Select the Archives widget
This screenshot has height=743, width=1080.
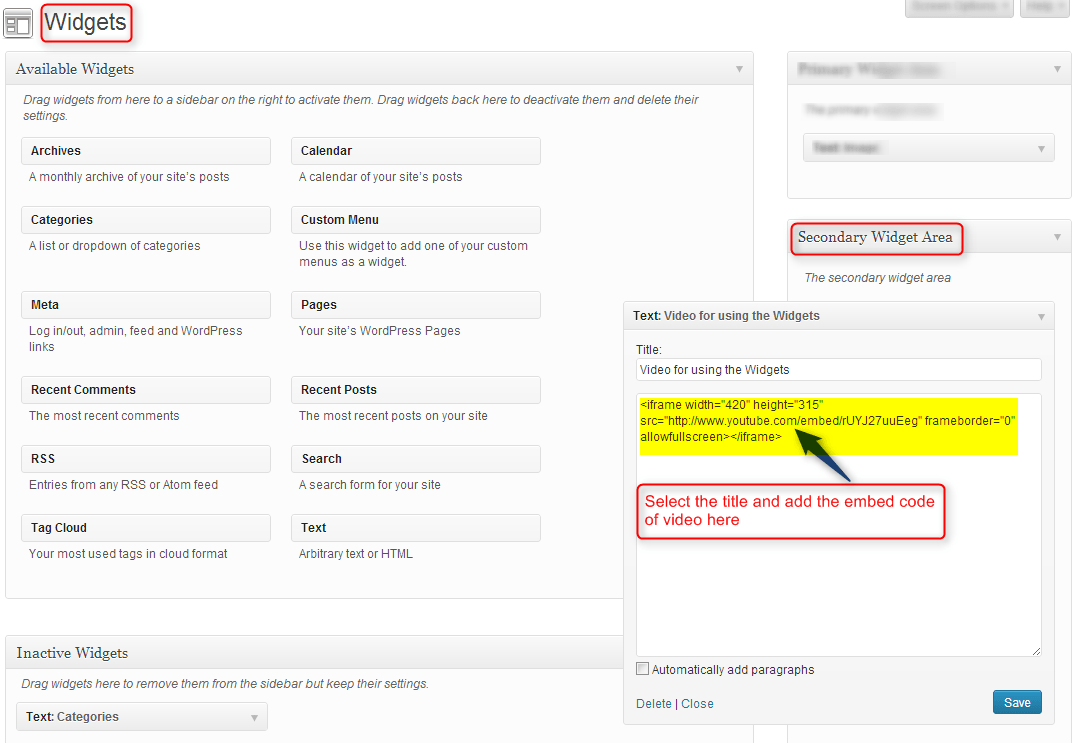point(145,151)
